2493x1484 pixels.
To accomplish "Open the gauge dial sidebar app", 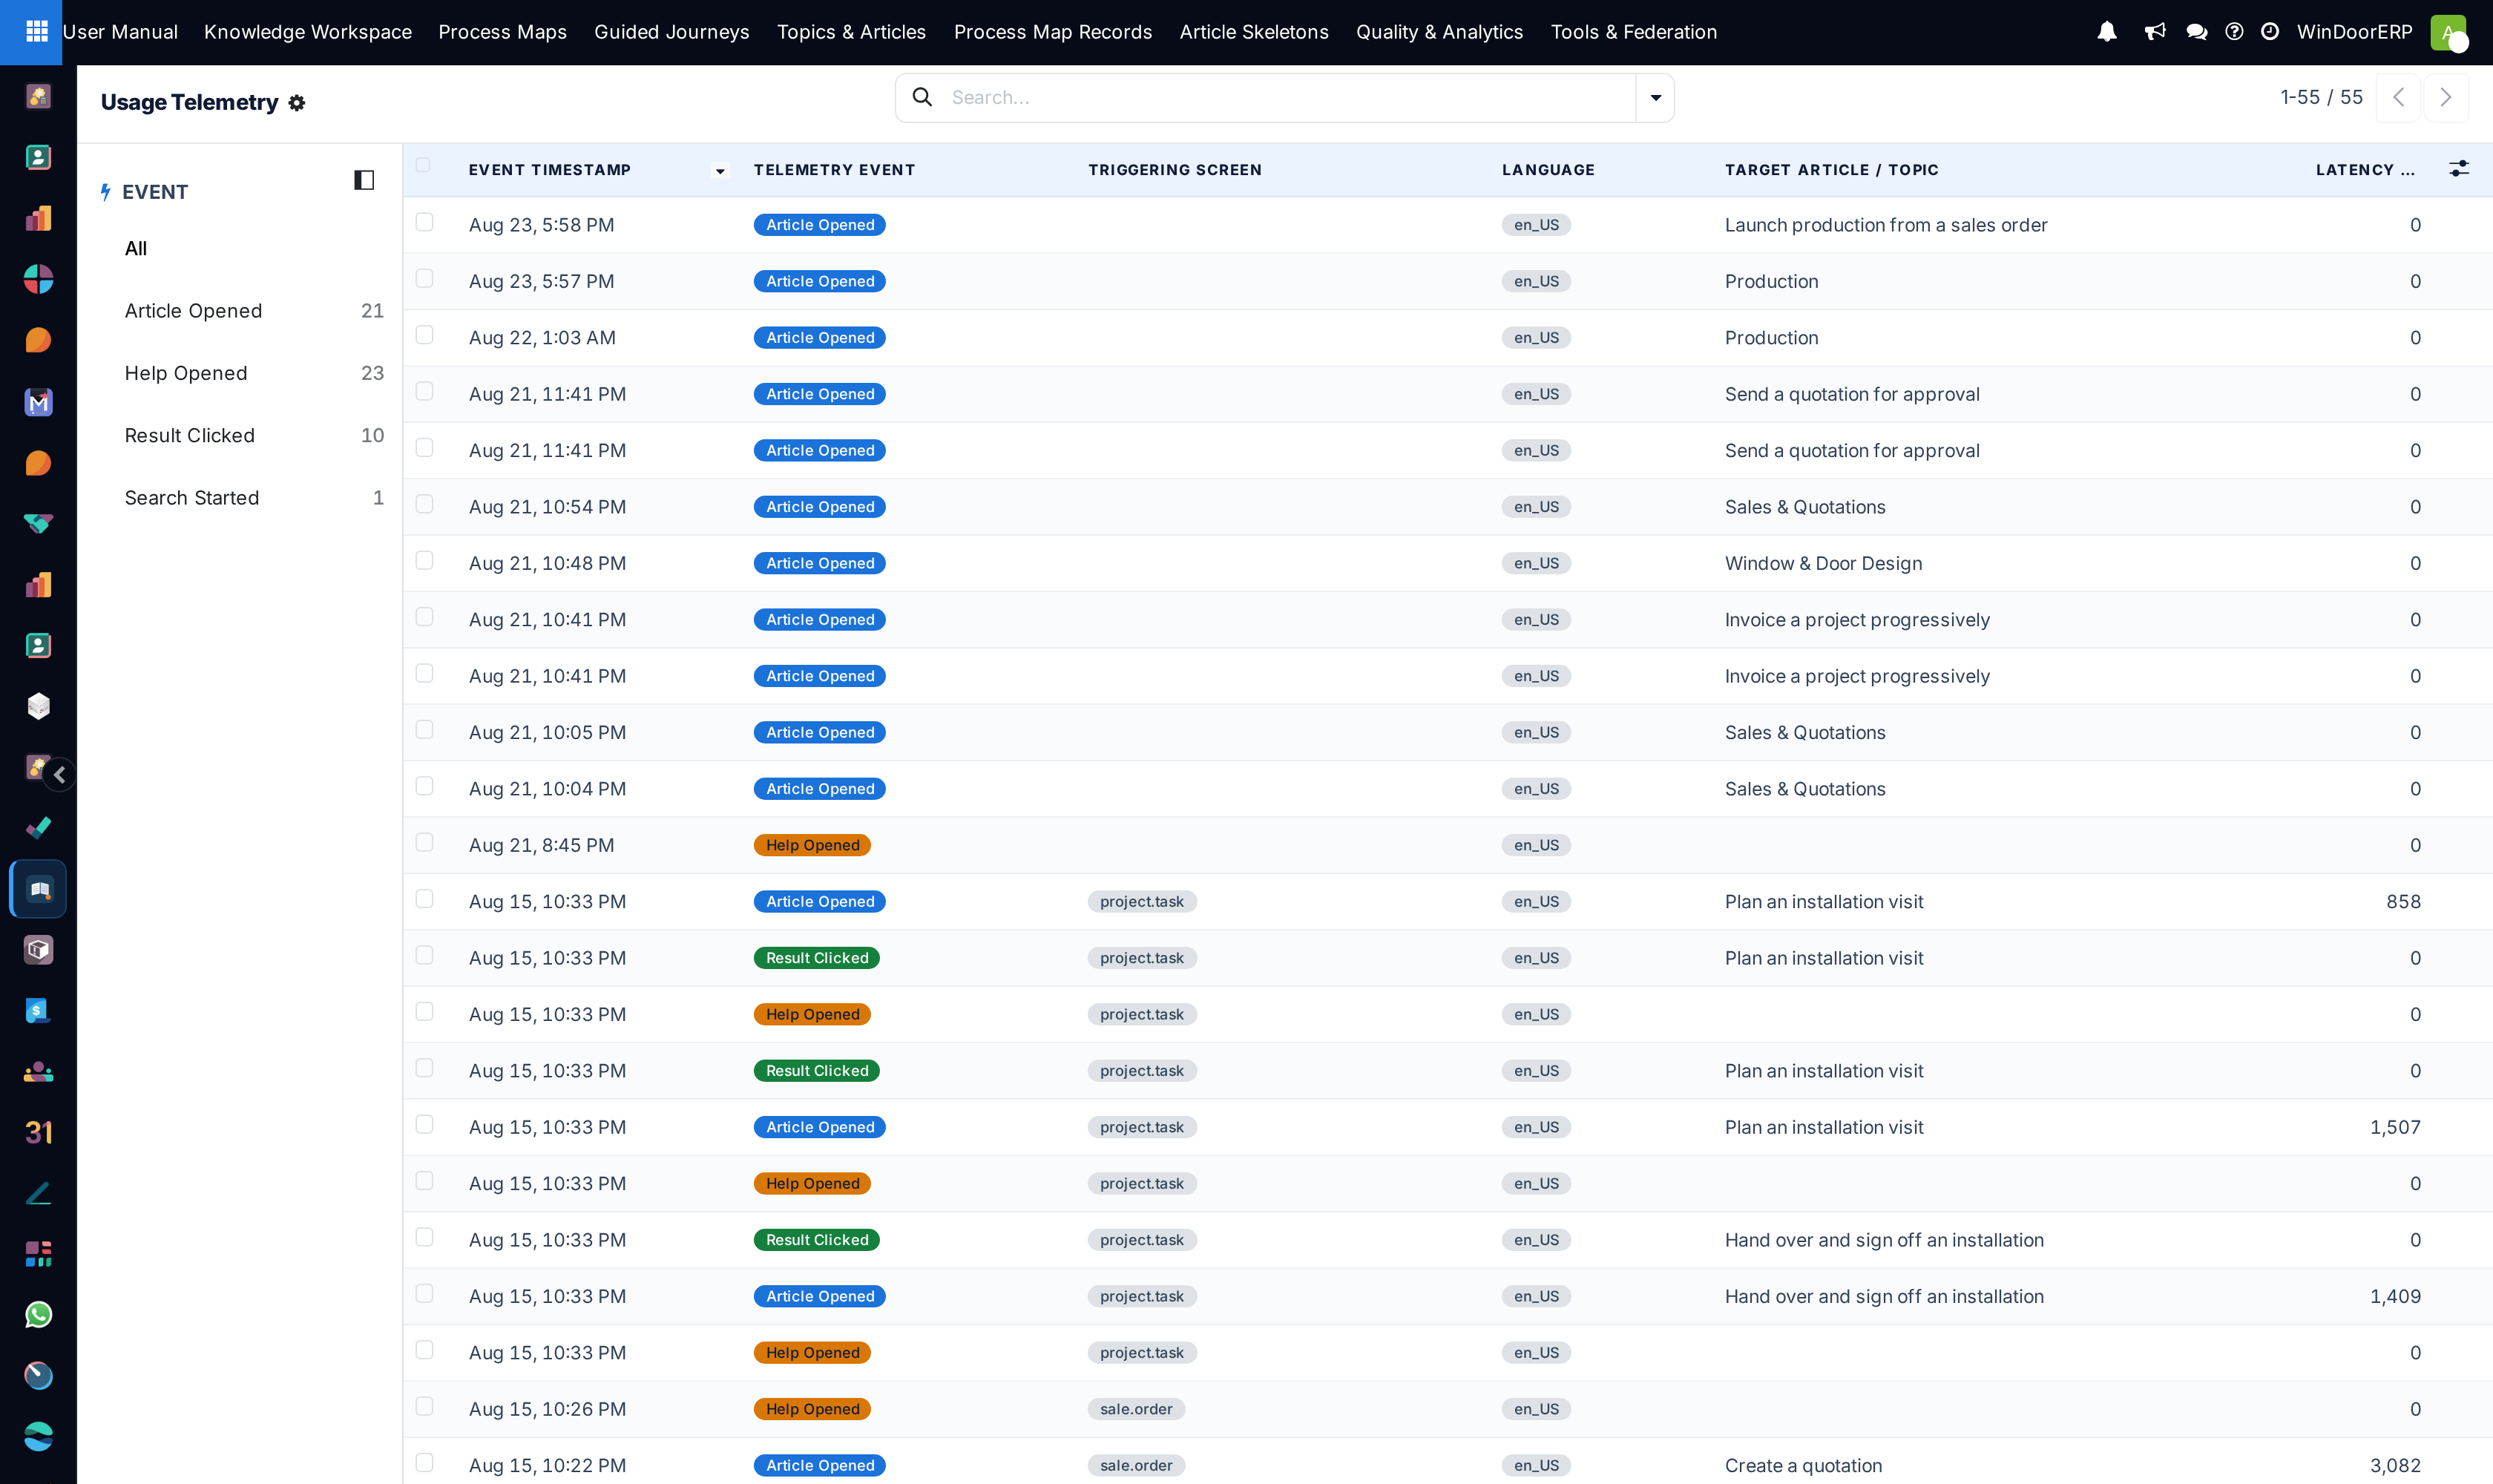I will click(x=38, y=1375).
